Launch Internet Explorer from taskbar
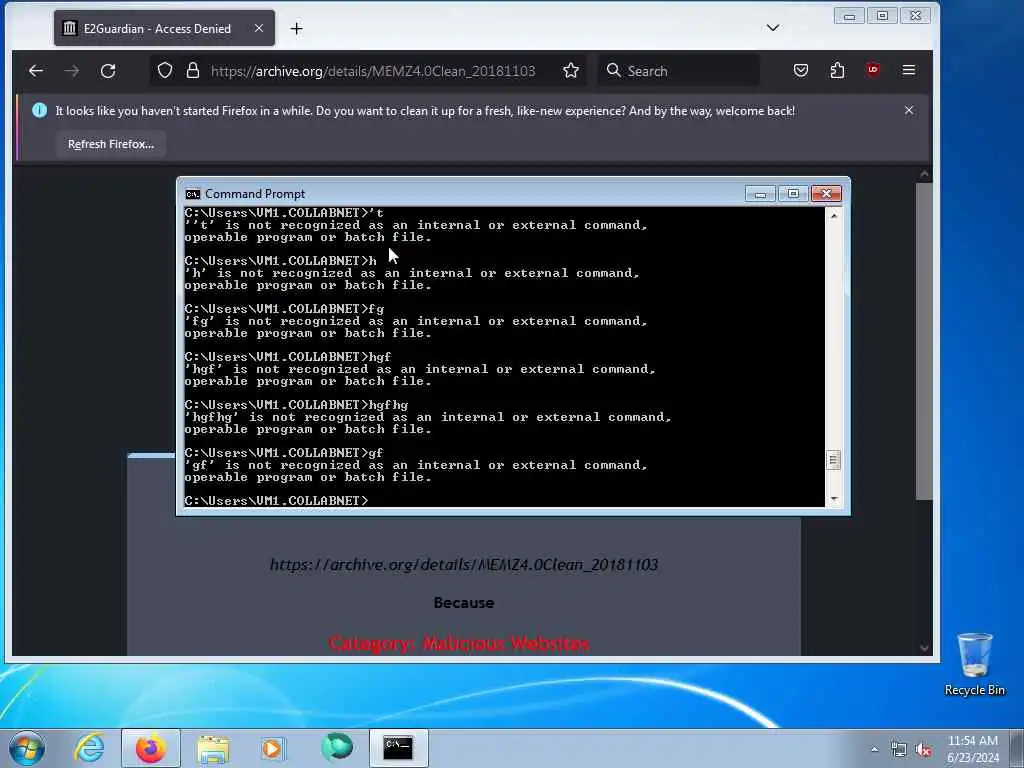Screen dimensions: 1024x768 pos(89,748)
